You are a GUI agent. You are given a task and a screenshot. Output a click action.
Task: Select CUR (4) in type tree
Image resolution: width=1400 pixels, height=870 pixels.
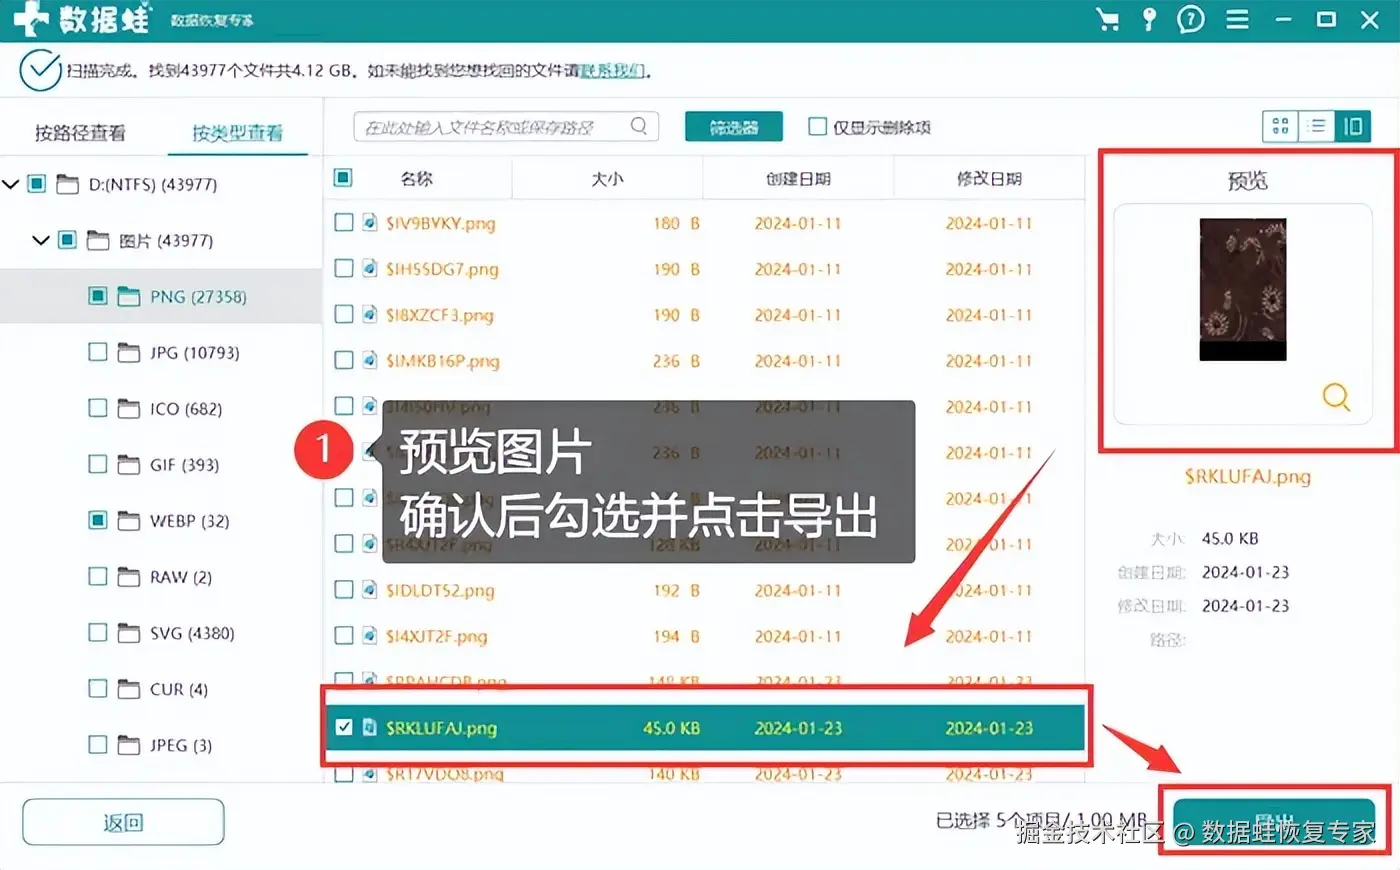tap(179, 688)
